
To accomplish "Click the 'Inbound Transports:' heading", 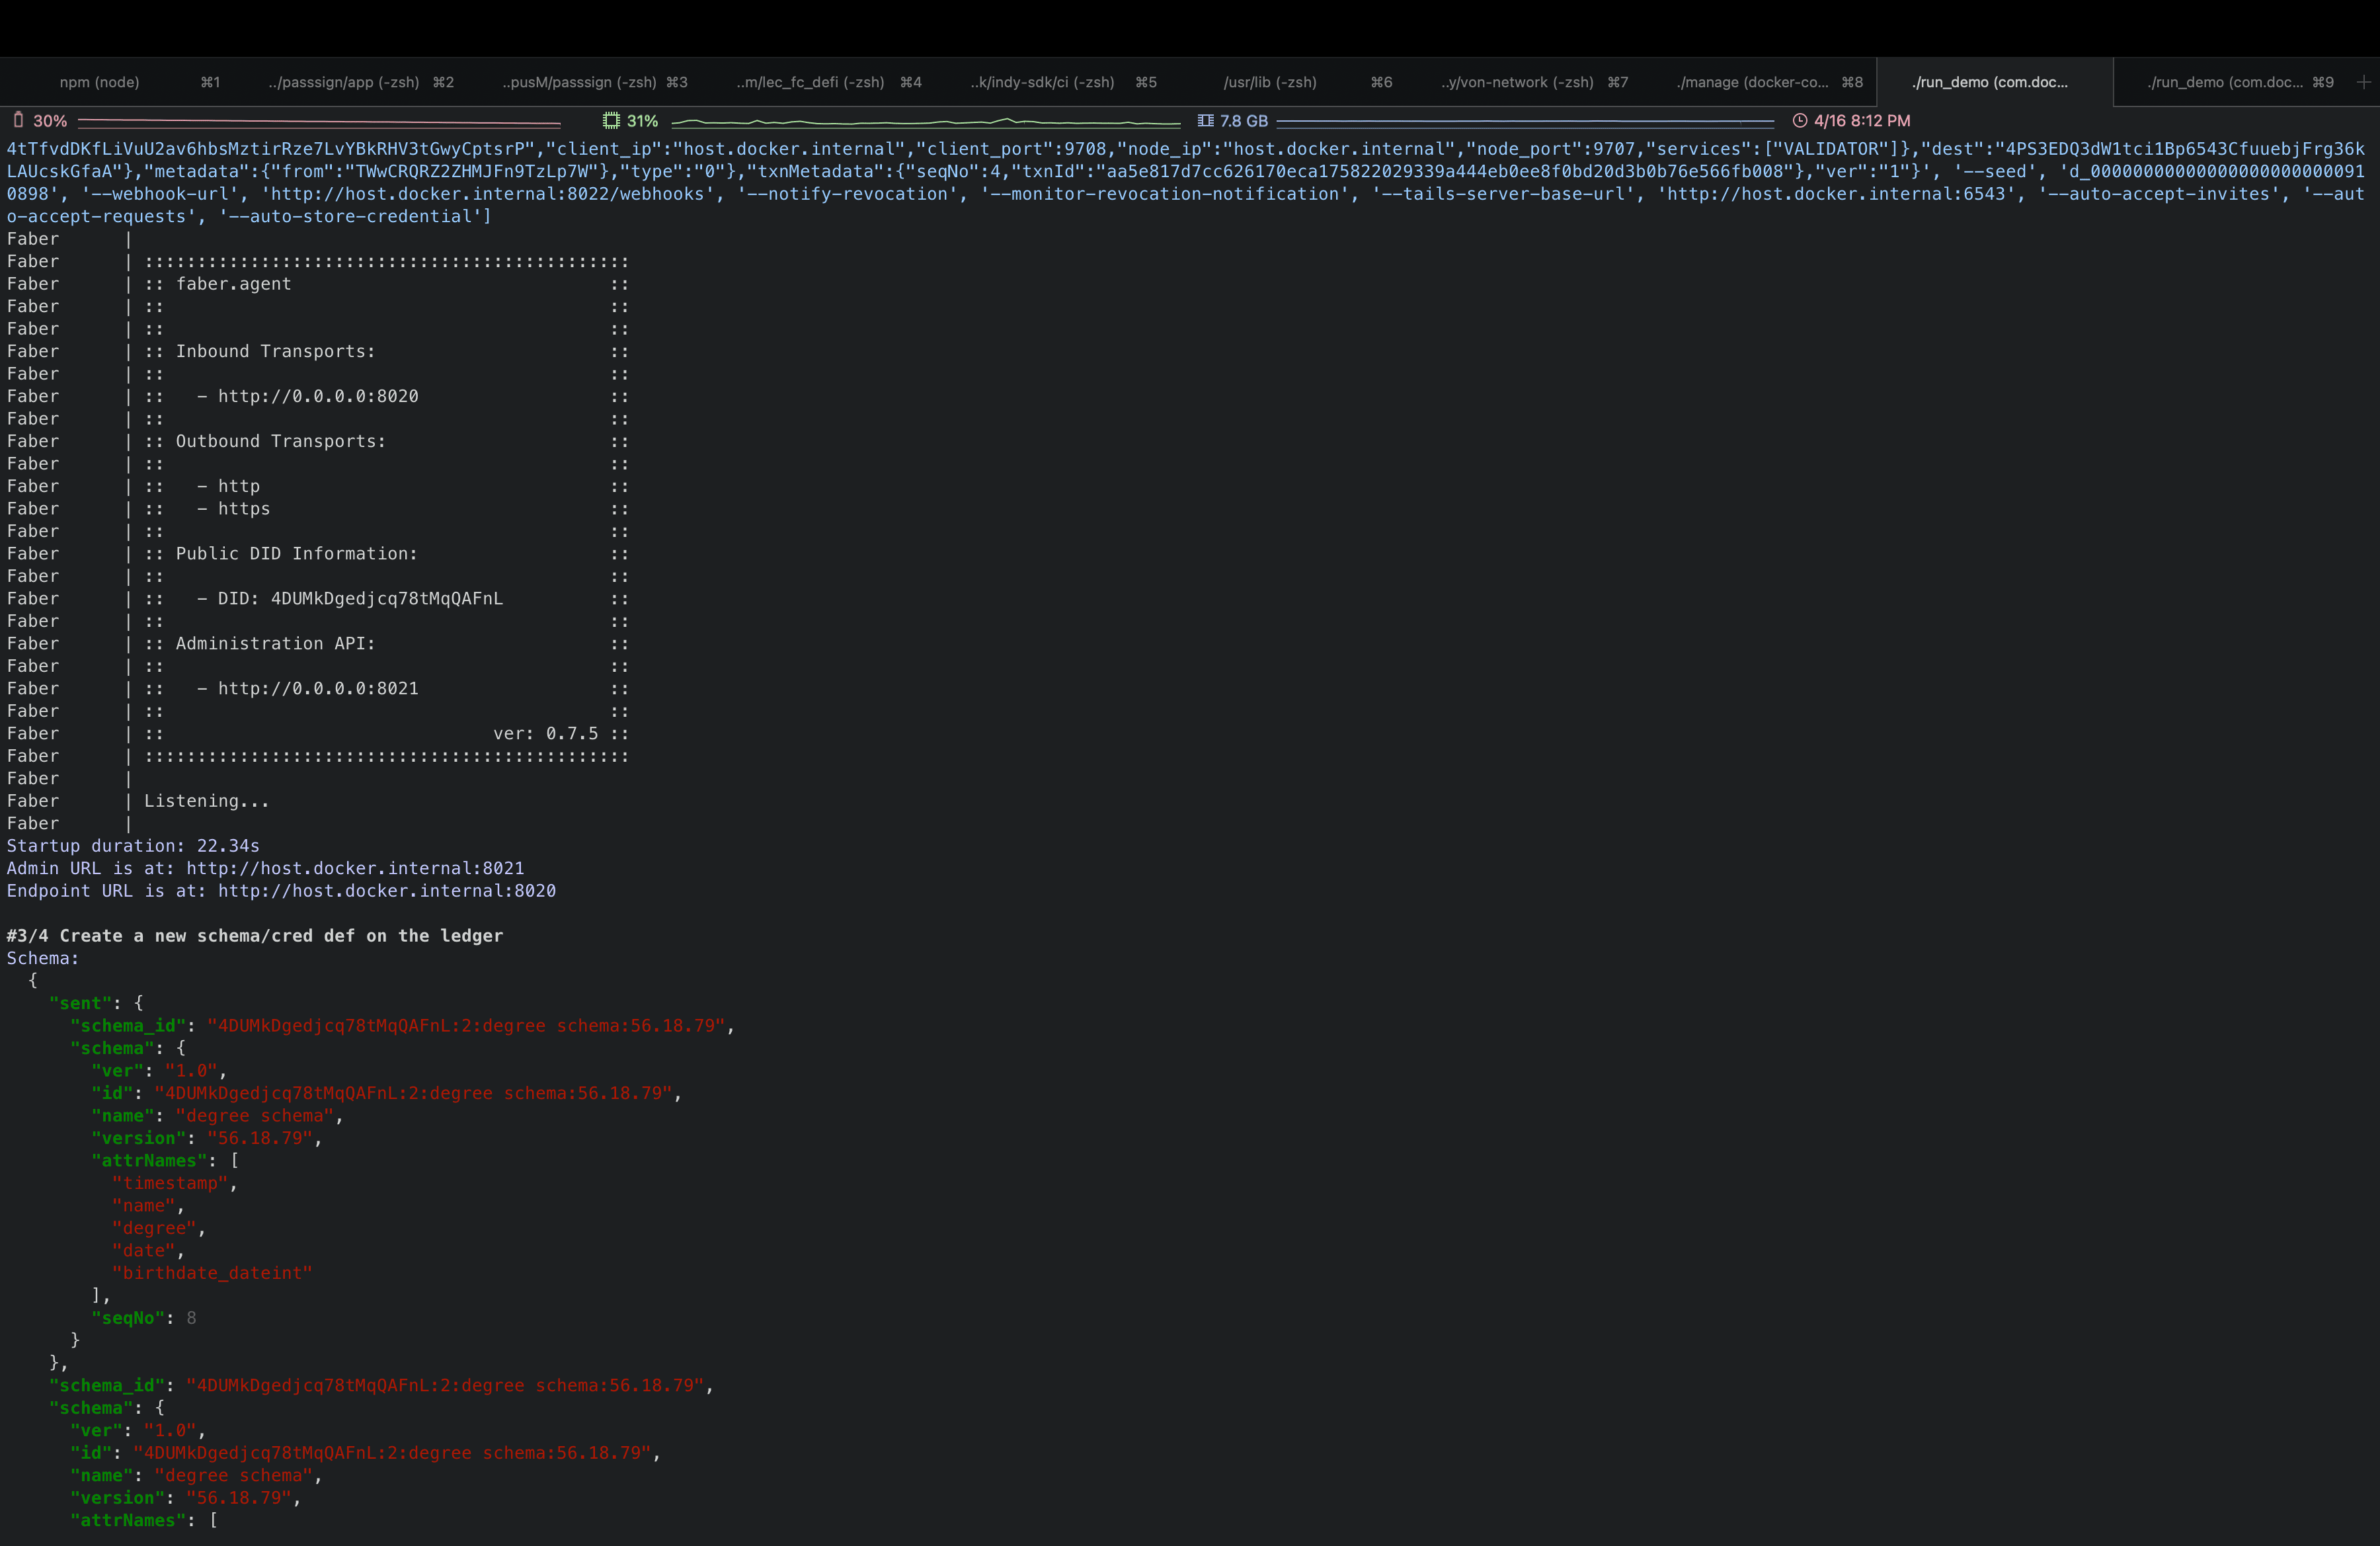I will tap(275, 351).
